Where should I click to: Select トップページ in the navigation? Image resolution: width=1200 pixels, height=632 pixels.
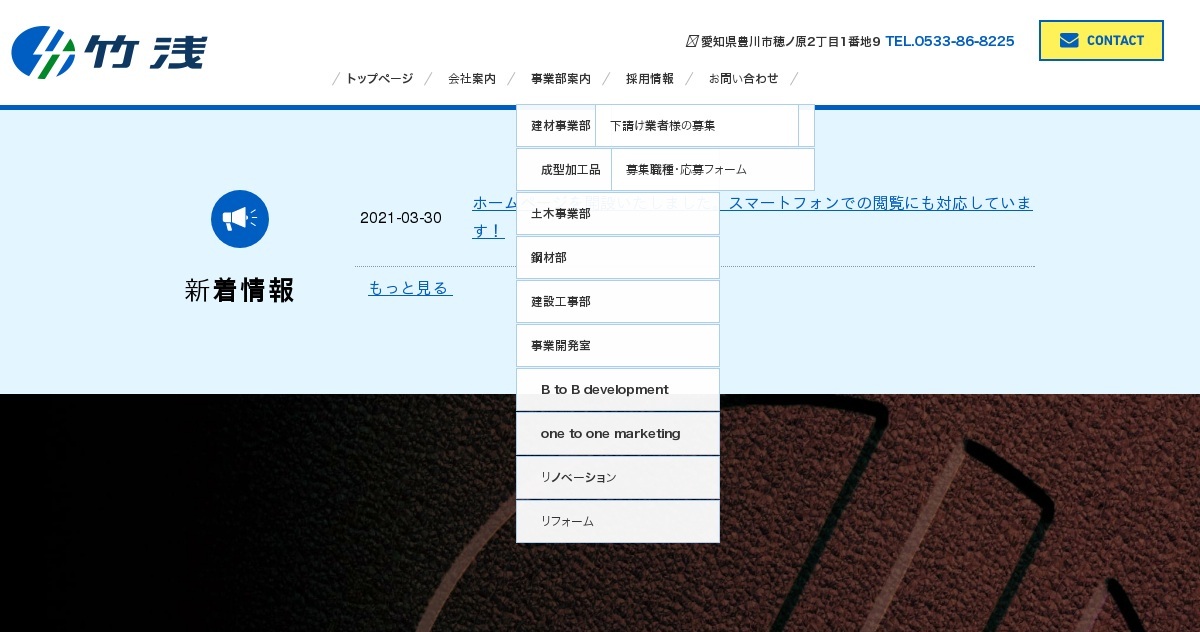379,78
